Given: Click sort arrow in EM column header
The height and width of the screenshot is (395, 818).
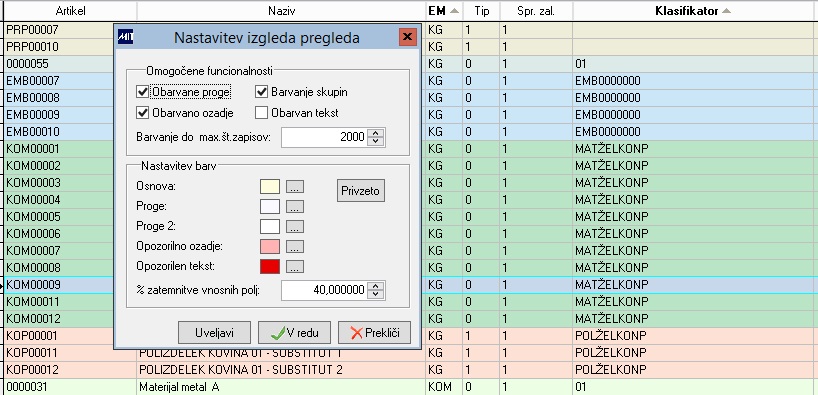Looking at the screenshot, I should tap(454, 11).
